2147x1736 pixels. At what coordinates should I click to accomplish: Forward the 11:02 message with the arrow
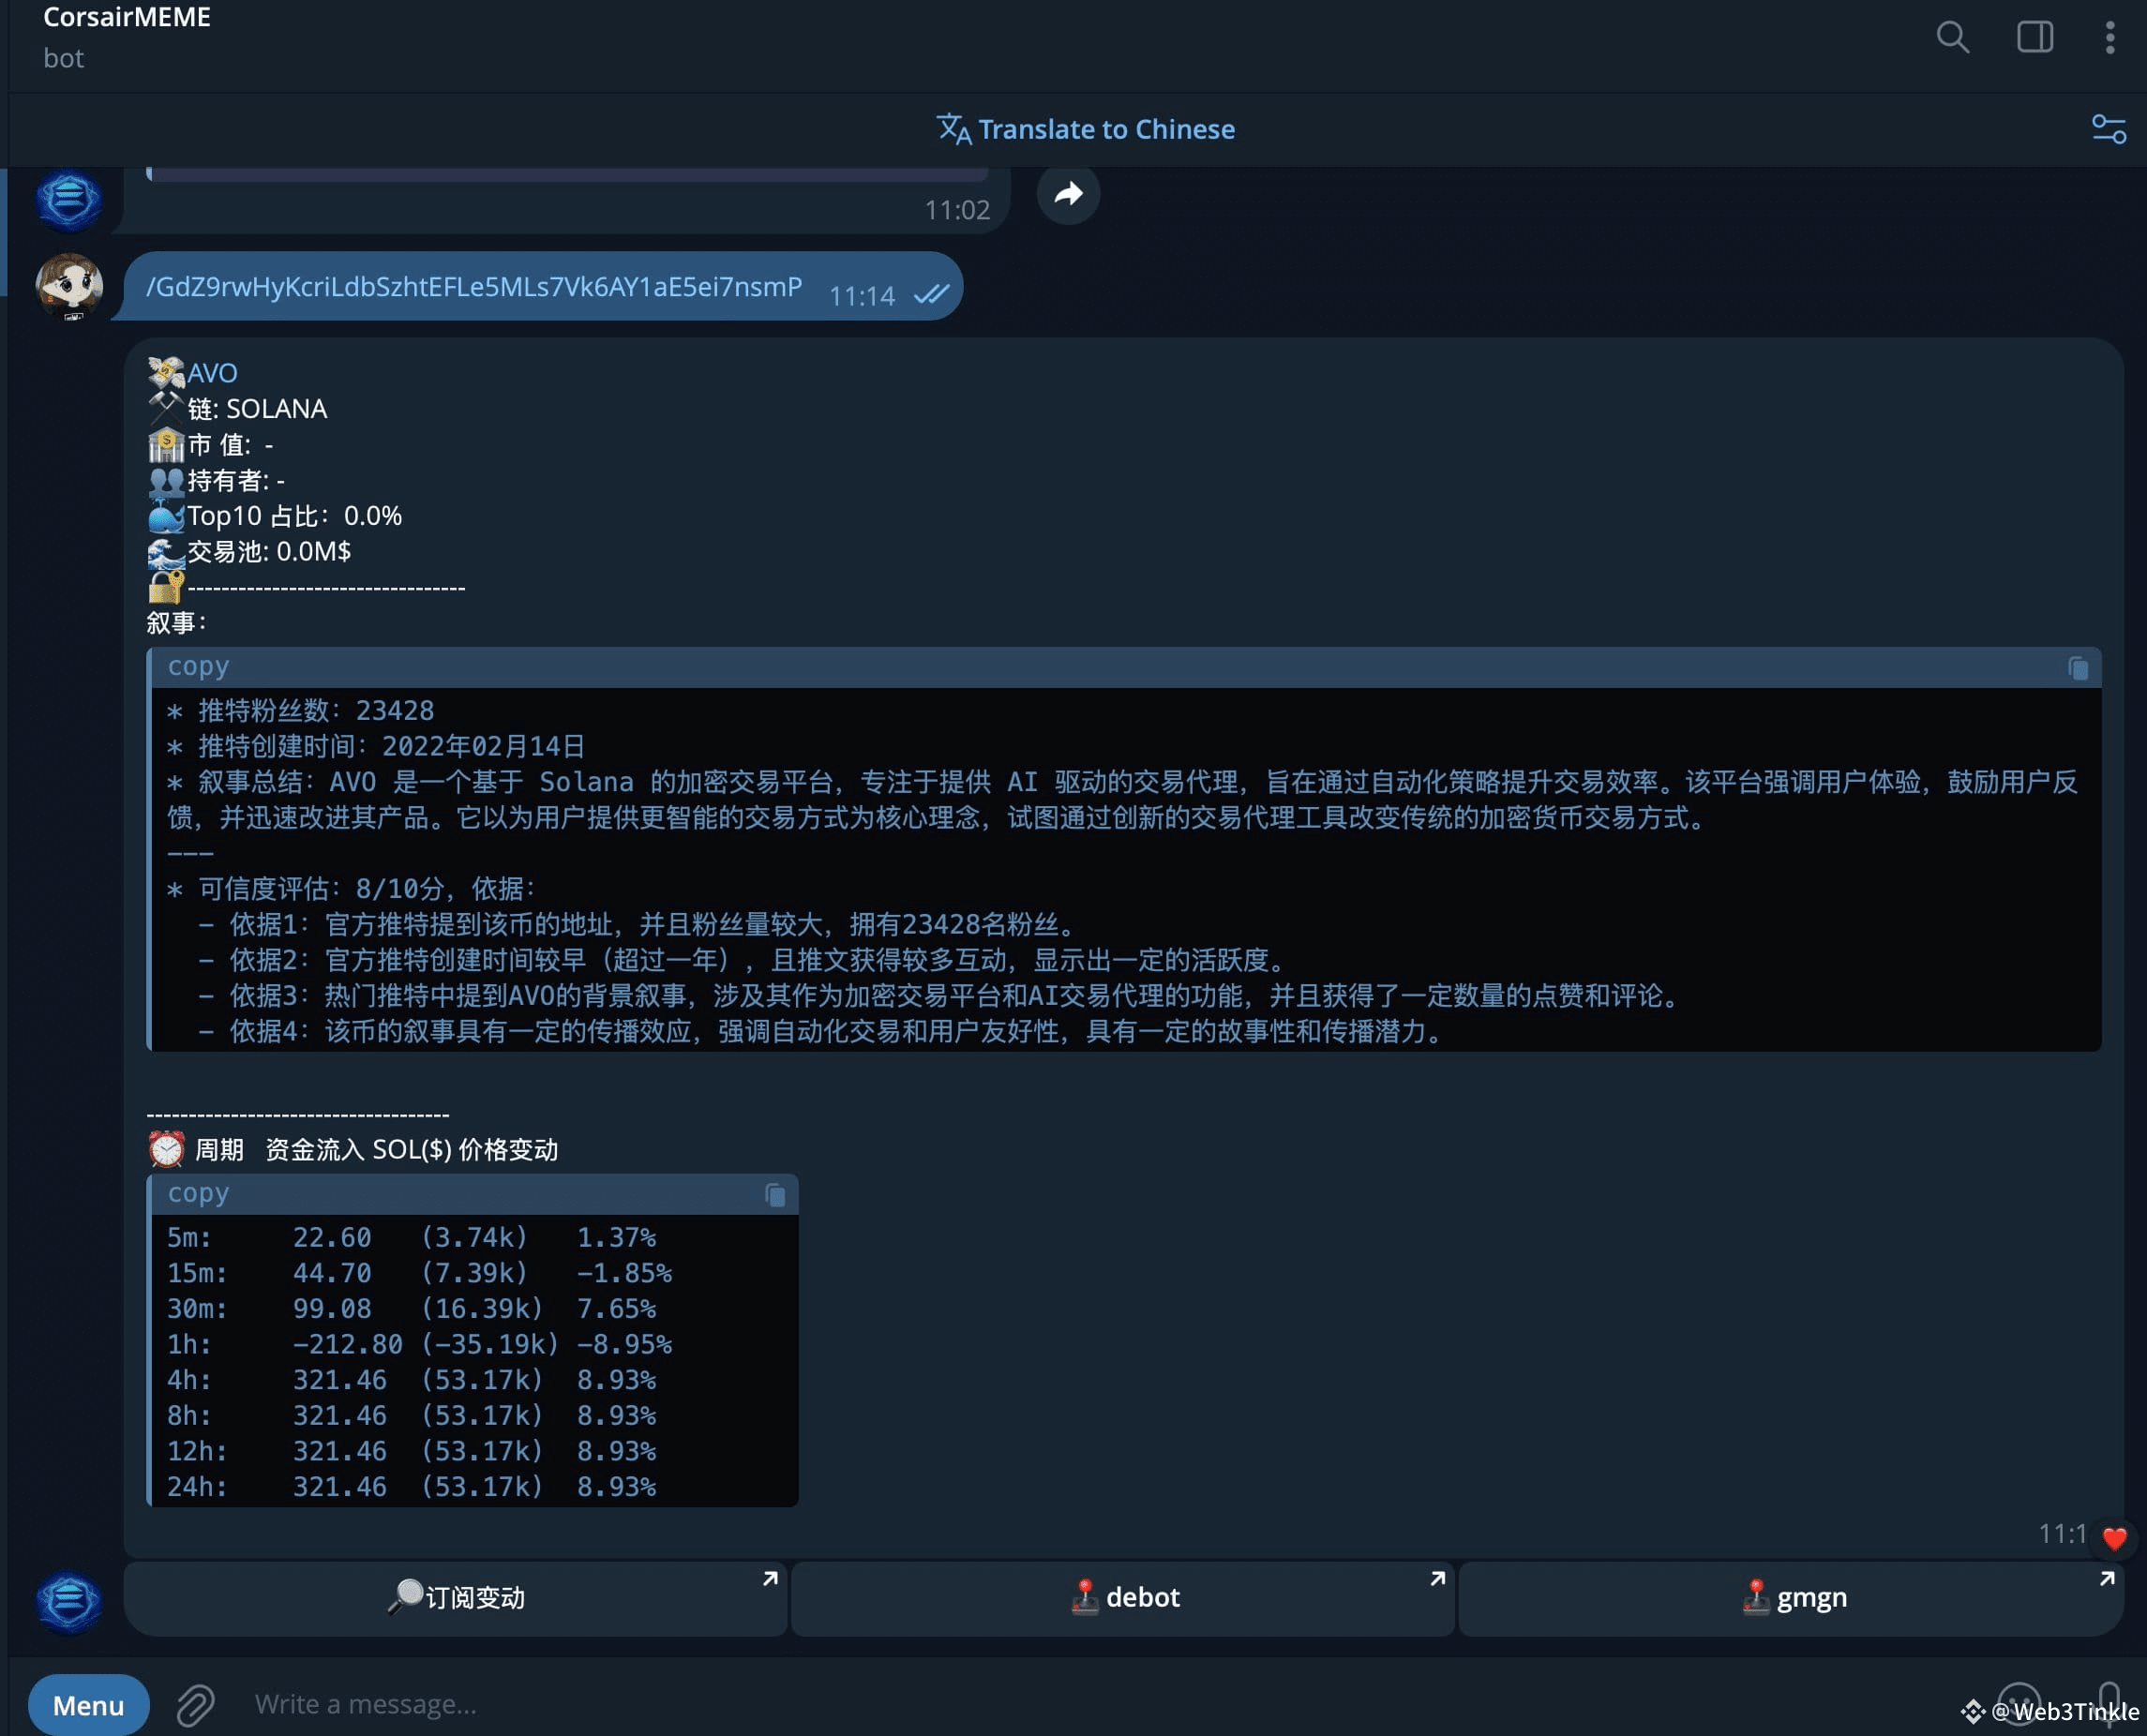(1068, 193)
